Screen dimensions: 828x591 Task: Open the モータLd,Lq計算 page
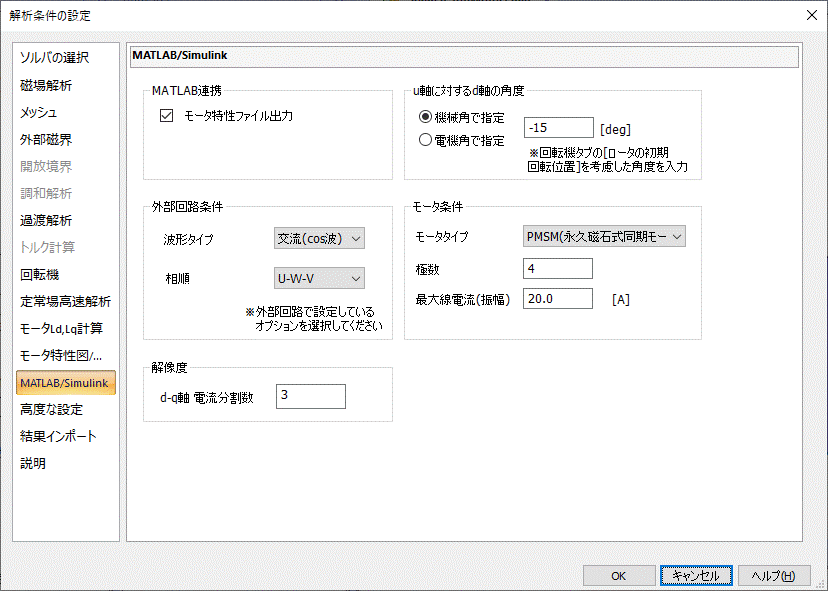click(61, 328)
